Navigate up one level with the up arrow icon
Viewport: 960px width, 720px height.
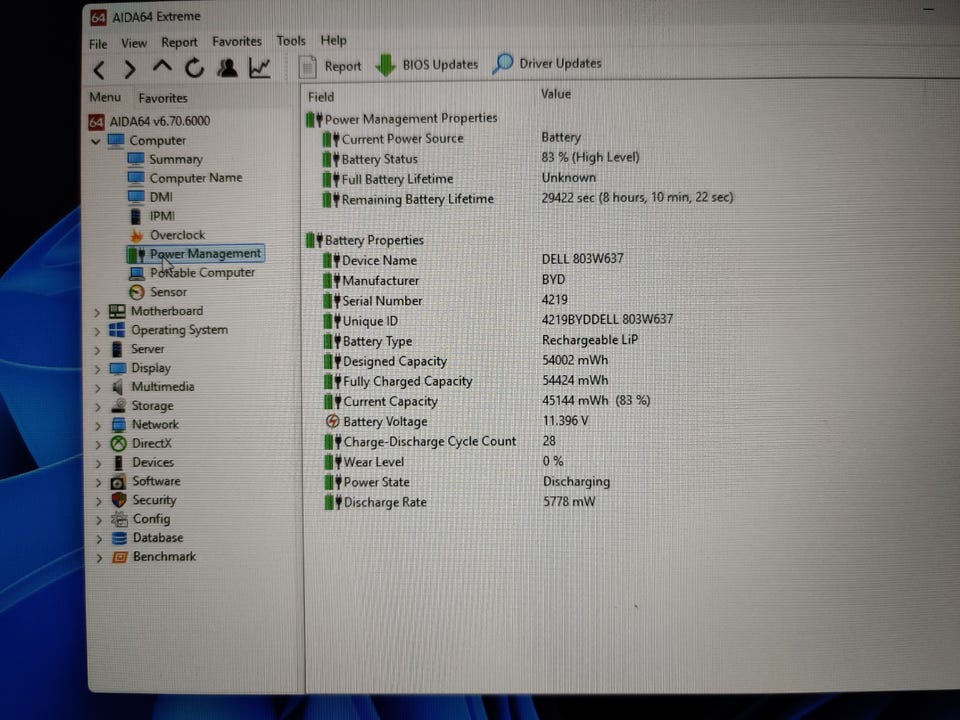(x=162, y=67)
